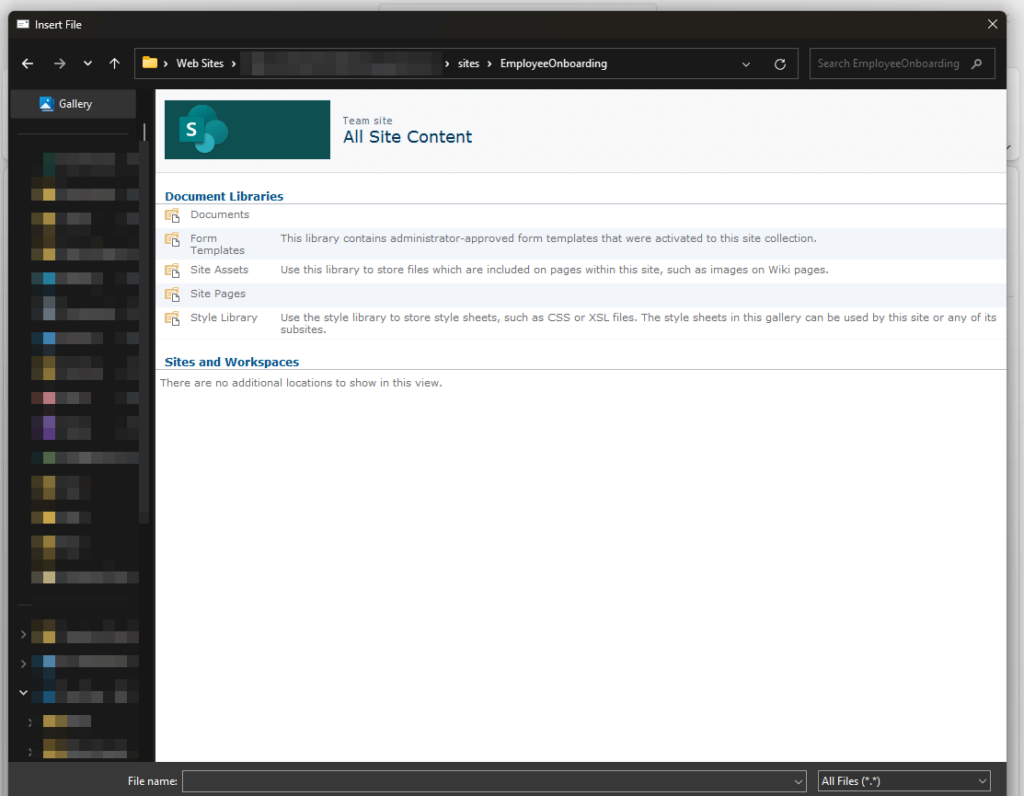Viewport: 1024px width, 796px height.
Task: Click the no additional locations message
Action: point(301,383)
